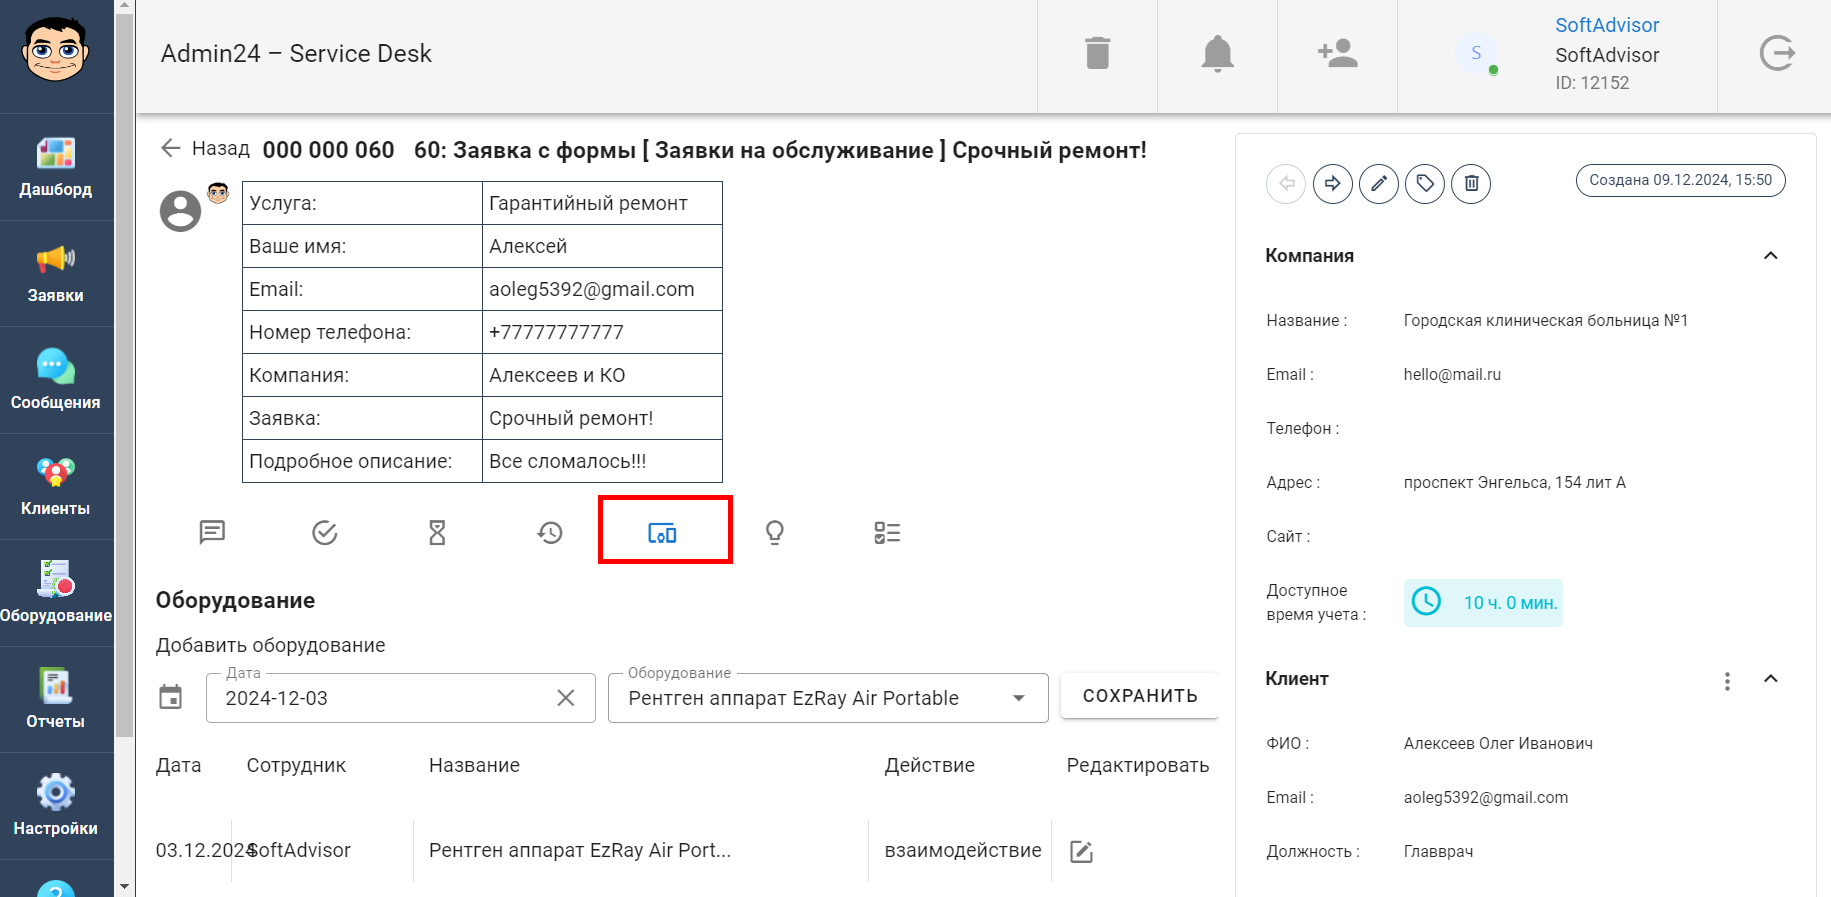Open Клиенты in the sidebar
Viewport: 1831px width, 897px height.
pyautogui.click(x=56, y=487)
